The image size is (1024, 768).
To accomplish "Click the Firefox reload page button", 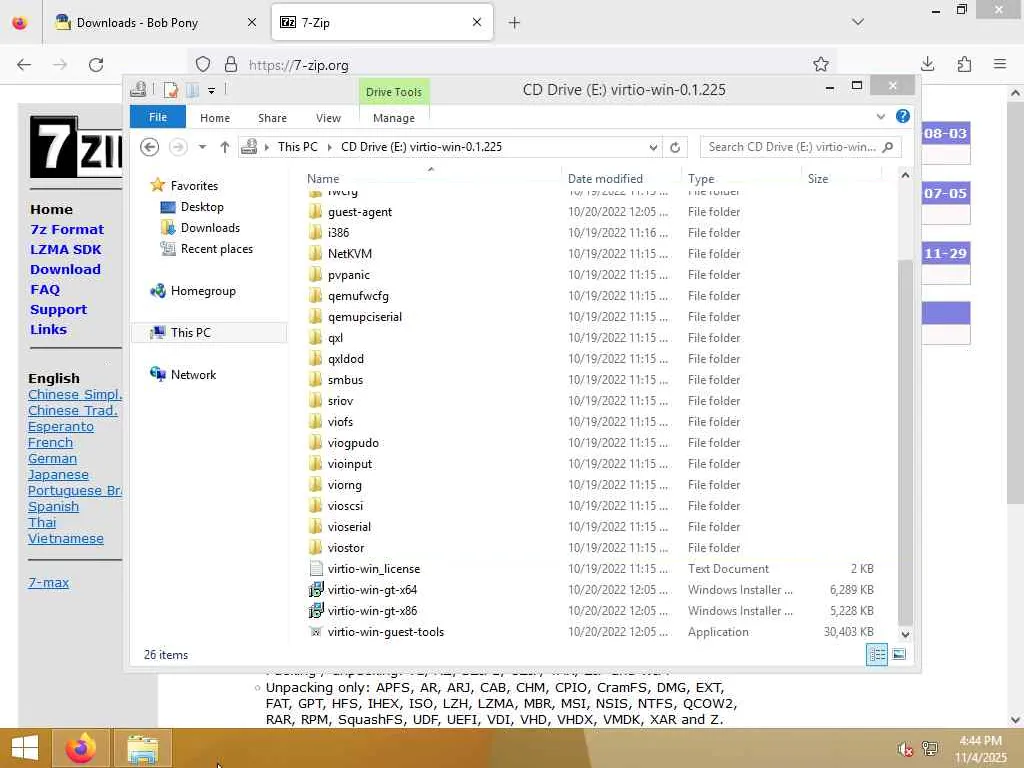I will click(96, 65).
